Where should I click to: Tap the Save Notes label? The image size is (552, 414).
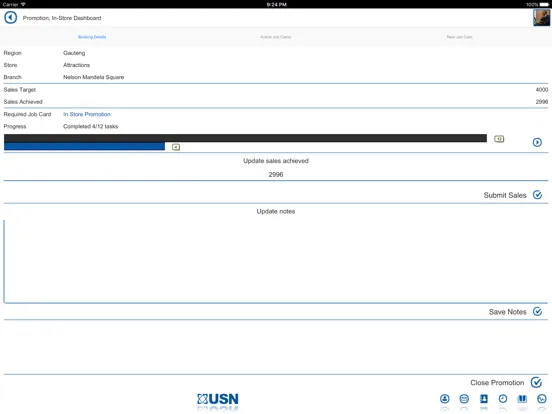(x=507, y=312)
